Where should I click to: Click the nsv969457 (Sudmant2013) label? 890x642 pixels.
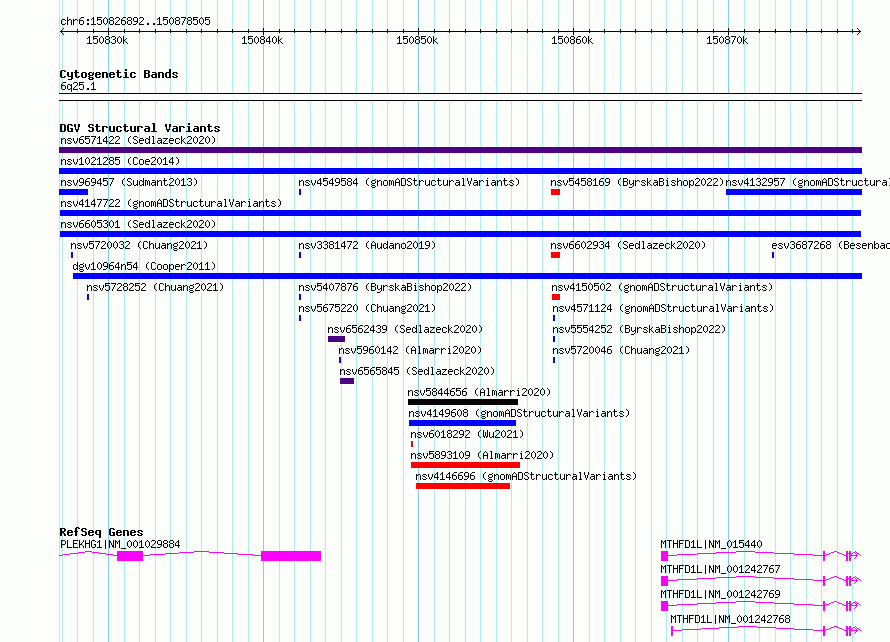pos(129,182)
